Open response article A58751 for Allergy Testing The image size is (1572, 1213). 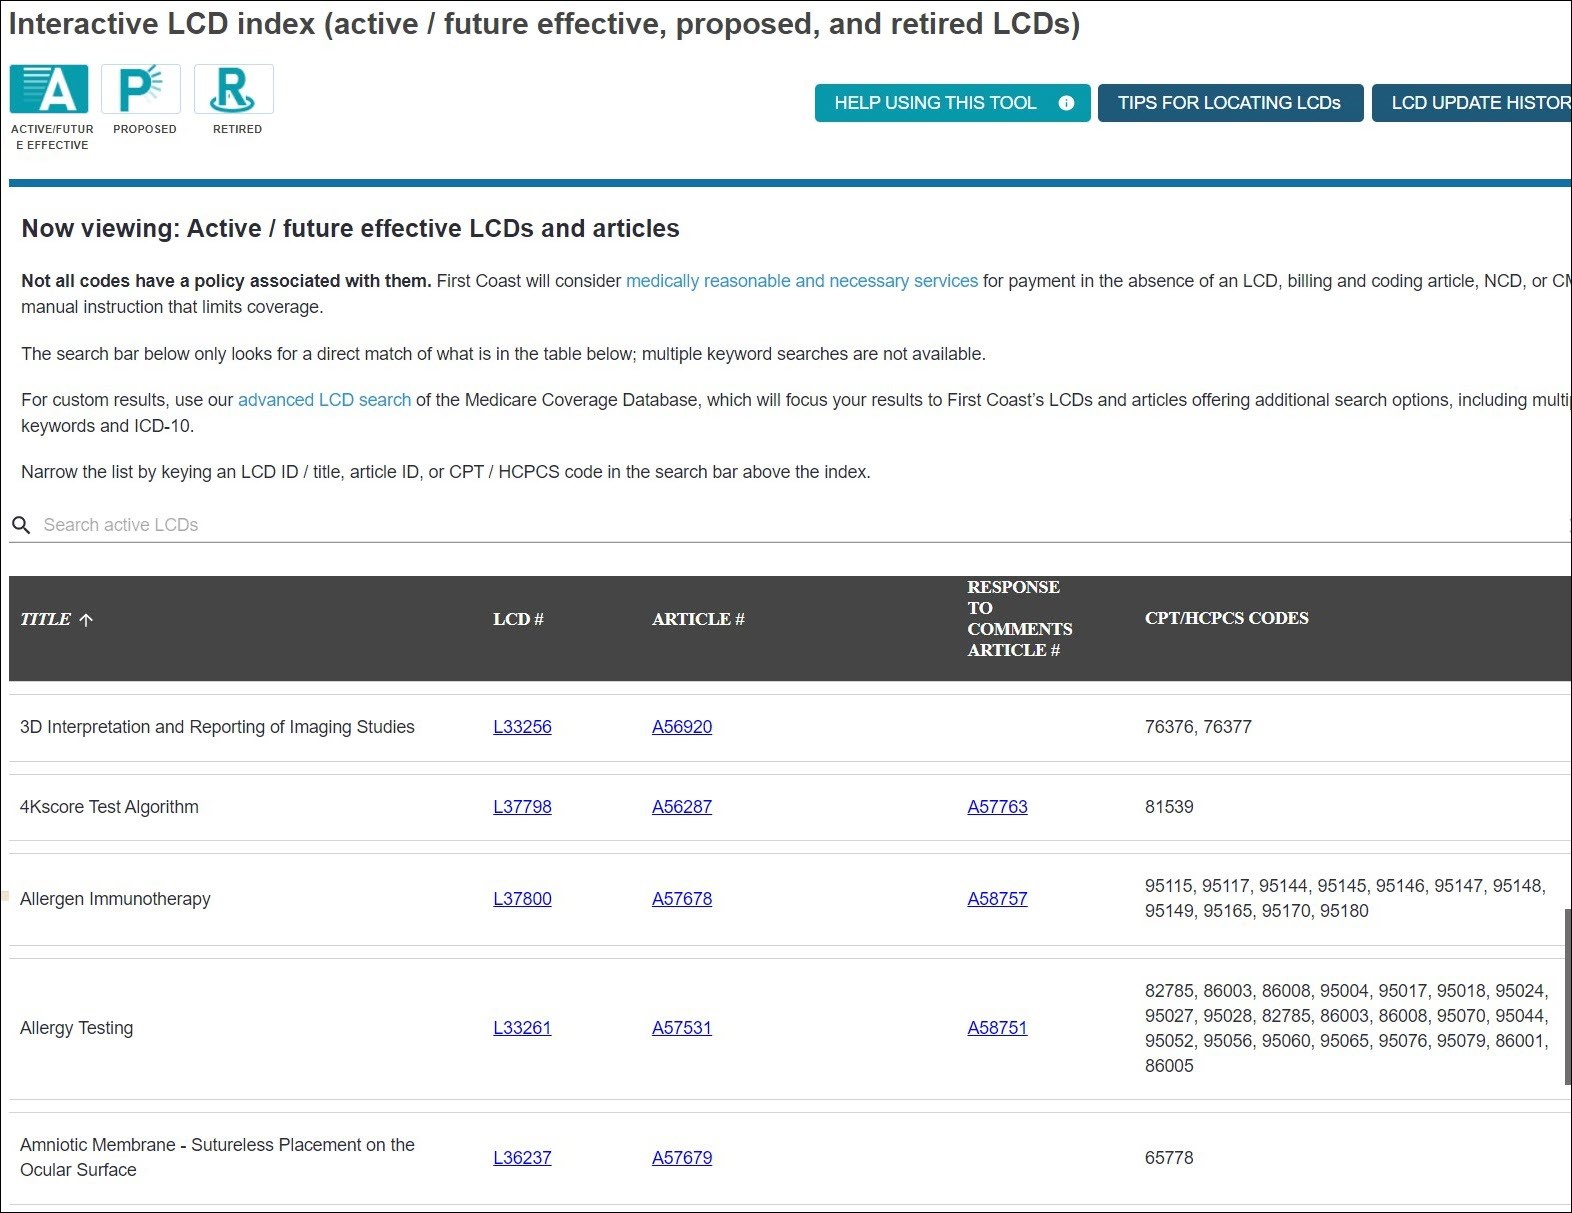coord(997,1028)
